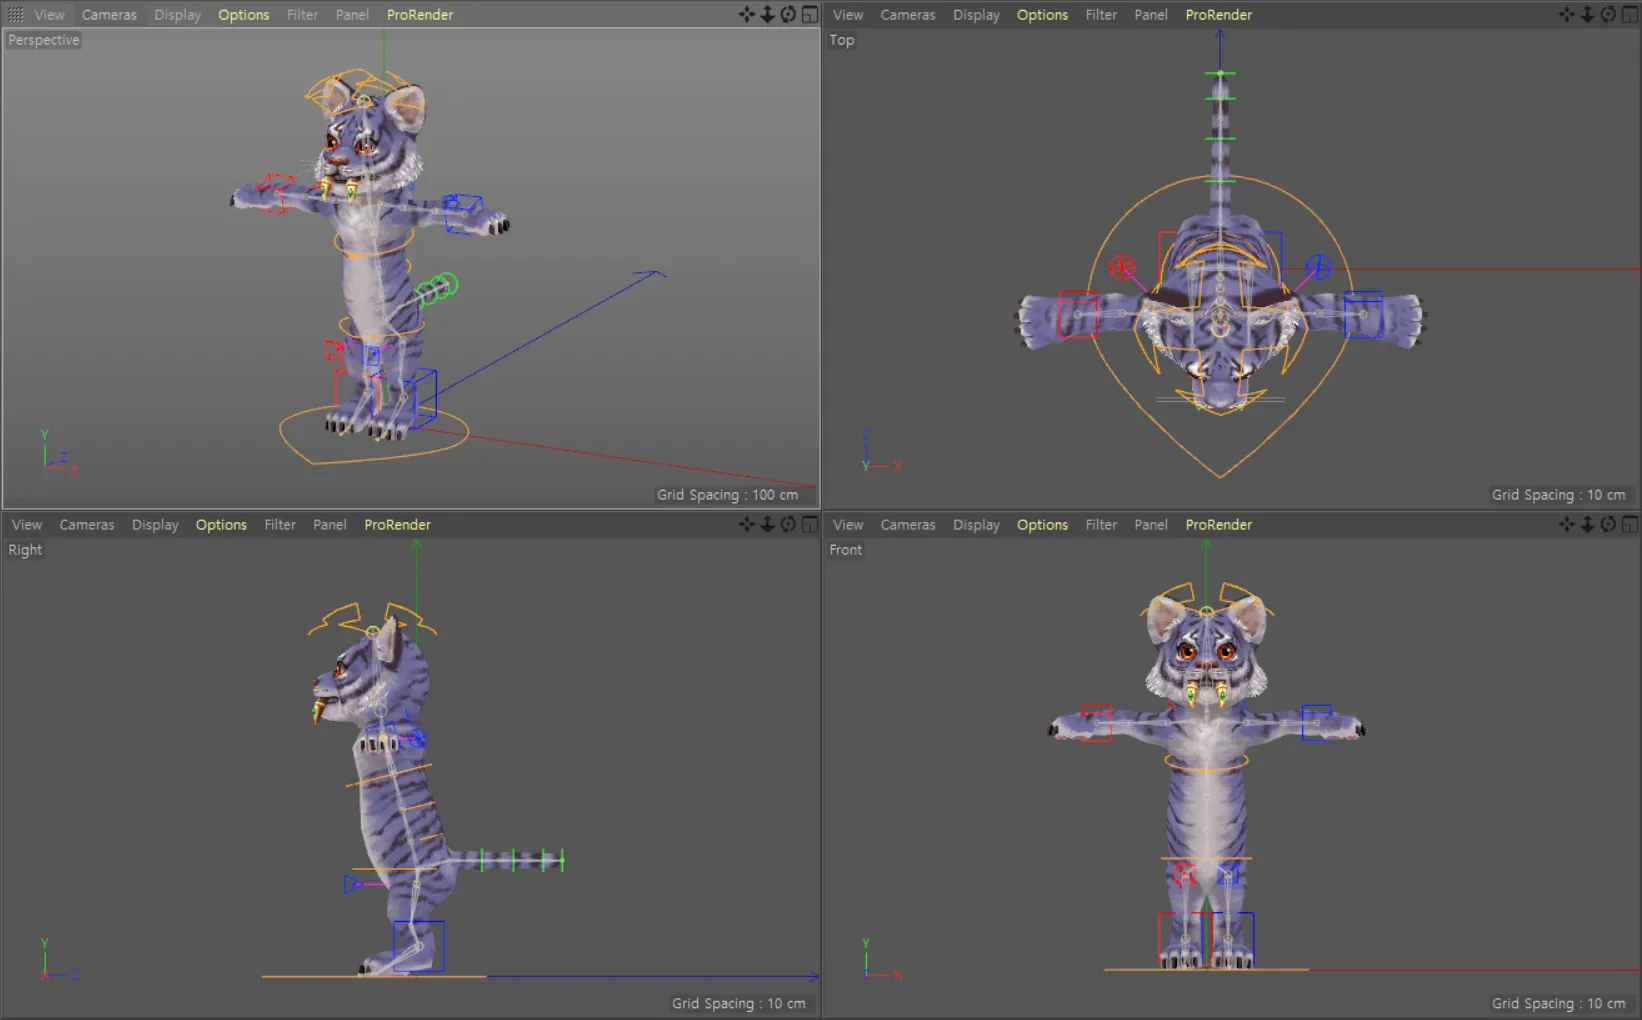Click the Perspective viewport move-camera icon
Screen dimensions: 1642x1020
(747, 14)
